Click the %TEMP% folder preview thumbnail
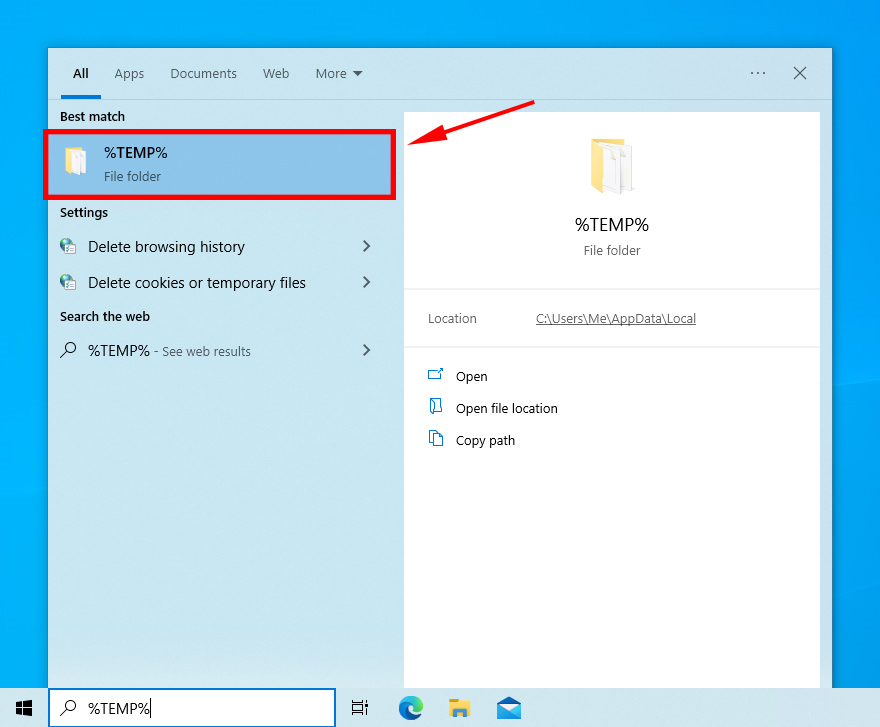The image size is (880, 727). [611, 164]
